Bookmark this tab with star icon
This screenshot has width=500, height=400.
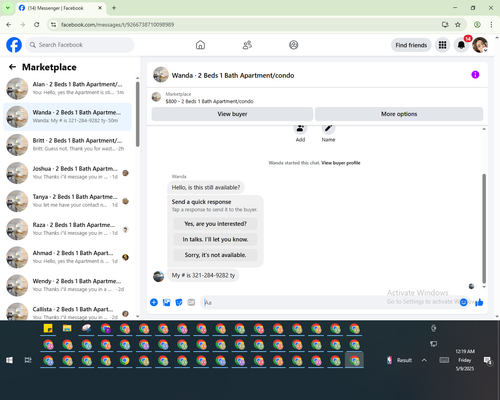(x=458, y=24)
